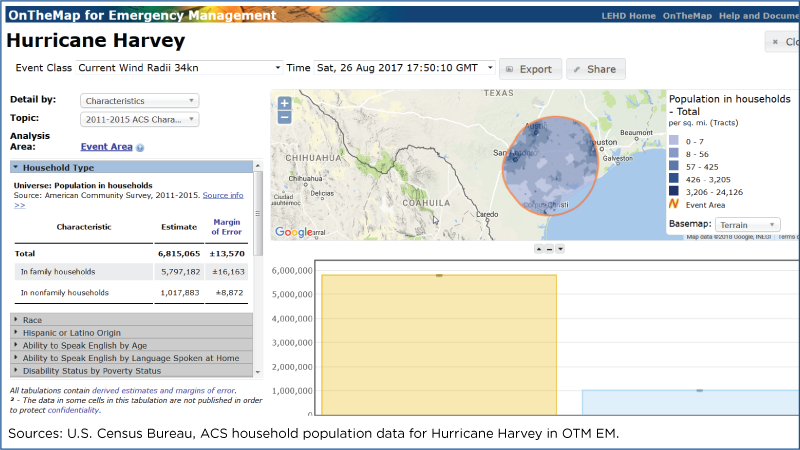
Task: Open OnTheMap in top navigation
Action: pyautogui.click(x=687, y=16)
